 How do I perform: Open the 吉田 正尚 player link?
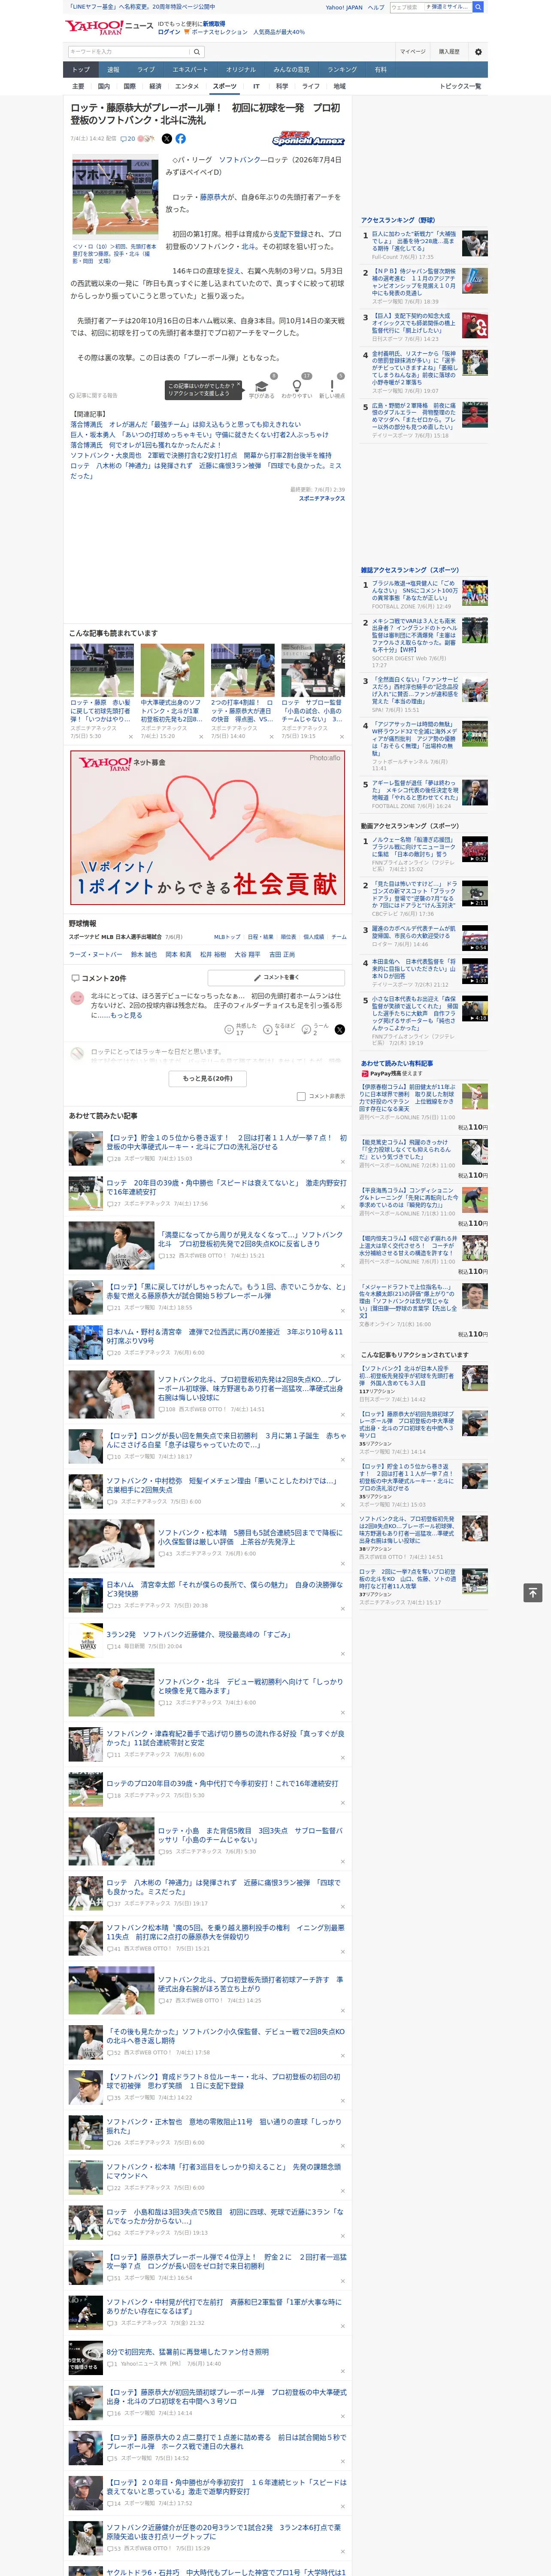tap(282, 955)
